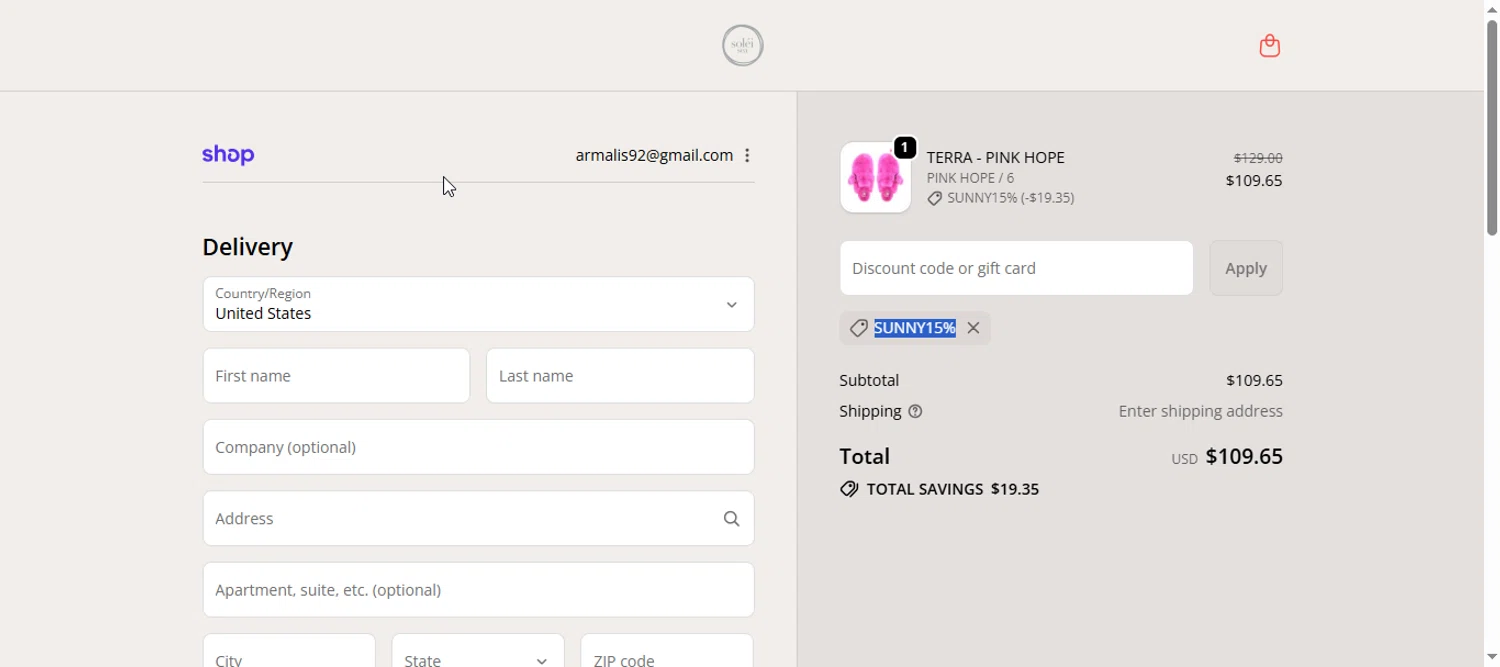1500x667 pixels.
Task: Click the Total USD $109.65 amount
Action: 1227,457
